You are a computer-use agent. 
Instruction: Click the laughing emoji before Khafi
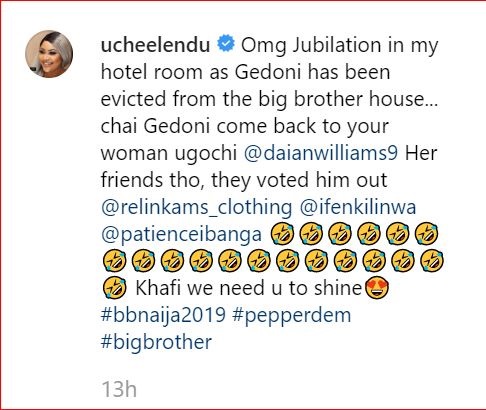[x=115, y=288]
